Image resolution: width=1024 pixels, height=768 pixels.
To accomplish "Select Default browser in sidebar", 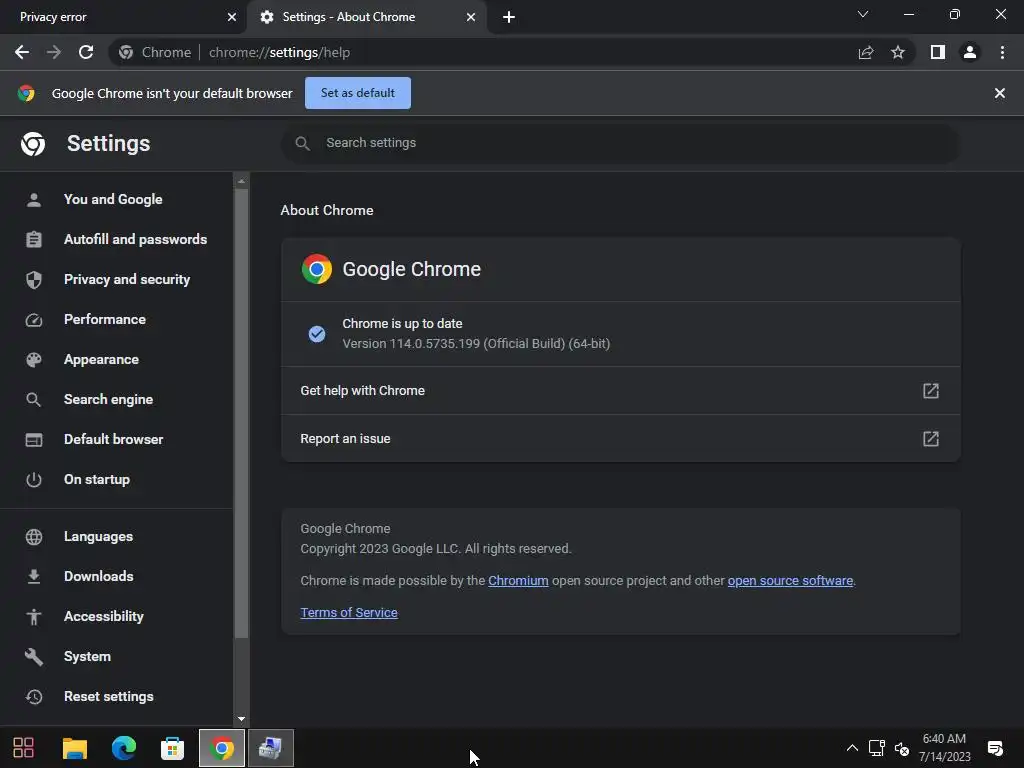I will click(x=114, y=440).
